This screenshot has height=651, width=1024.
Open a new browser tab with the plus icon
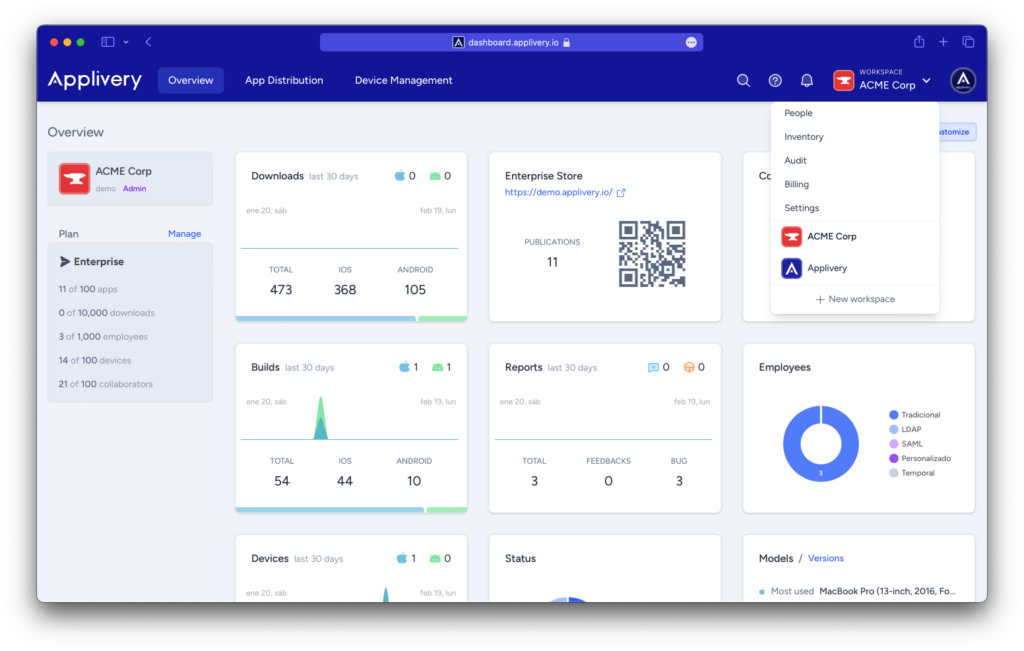[943, 42]
